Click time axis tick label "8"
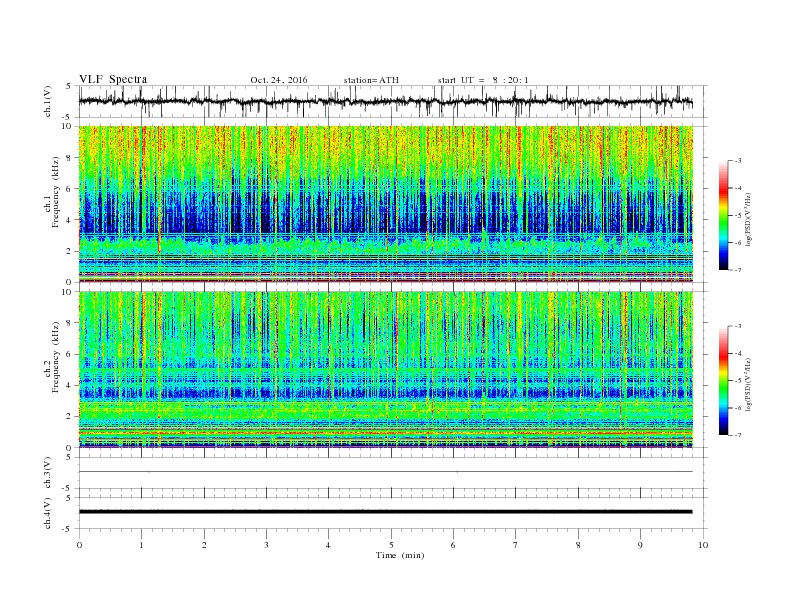The image size is (792, 612). (x=578, y=545)
